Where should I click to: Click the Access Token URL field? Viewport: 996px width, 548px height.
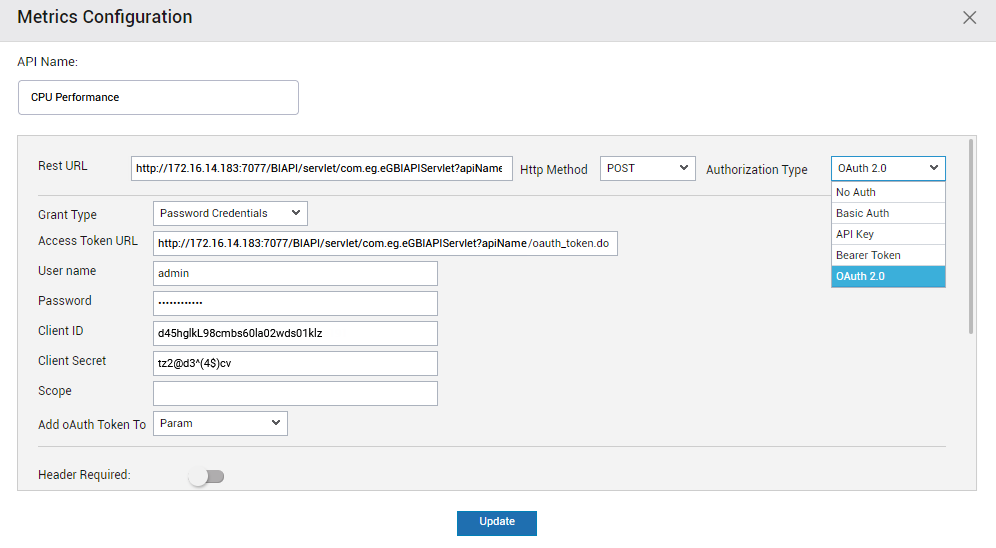385,243
